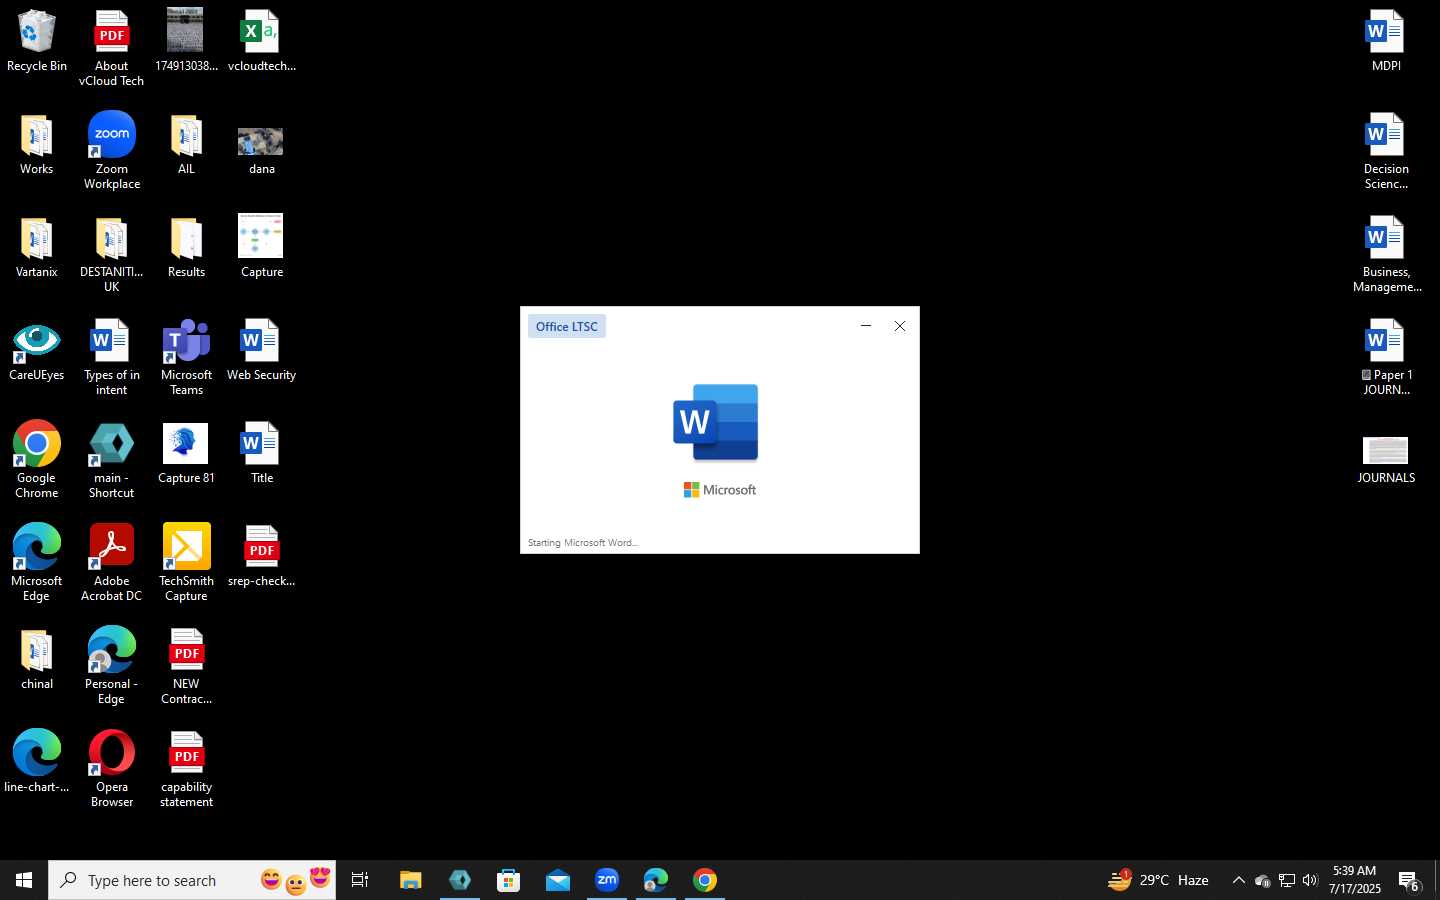
Task: Select the chinal folder icon
Action: point(37,660)
